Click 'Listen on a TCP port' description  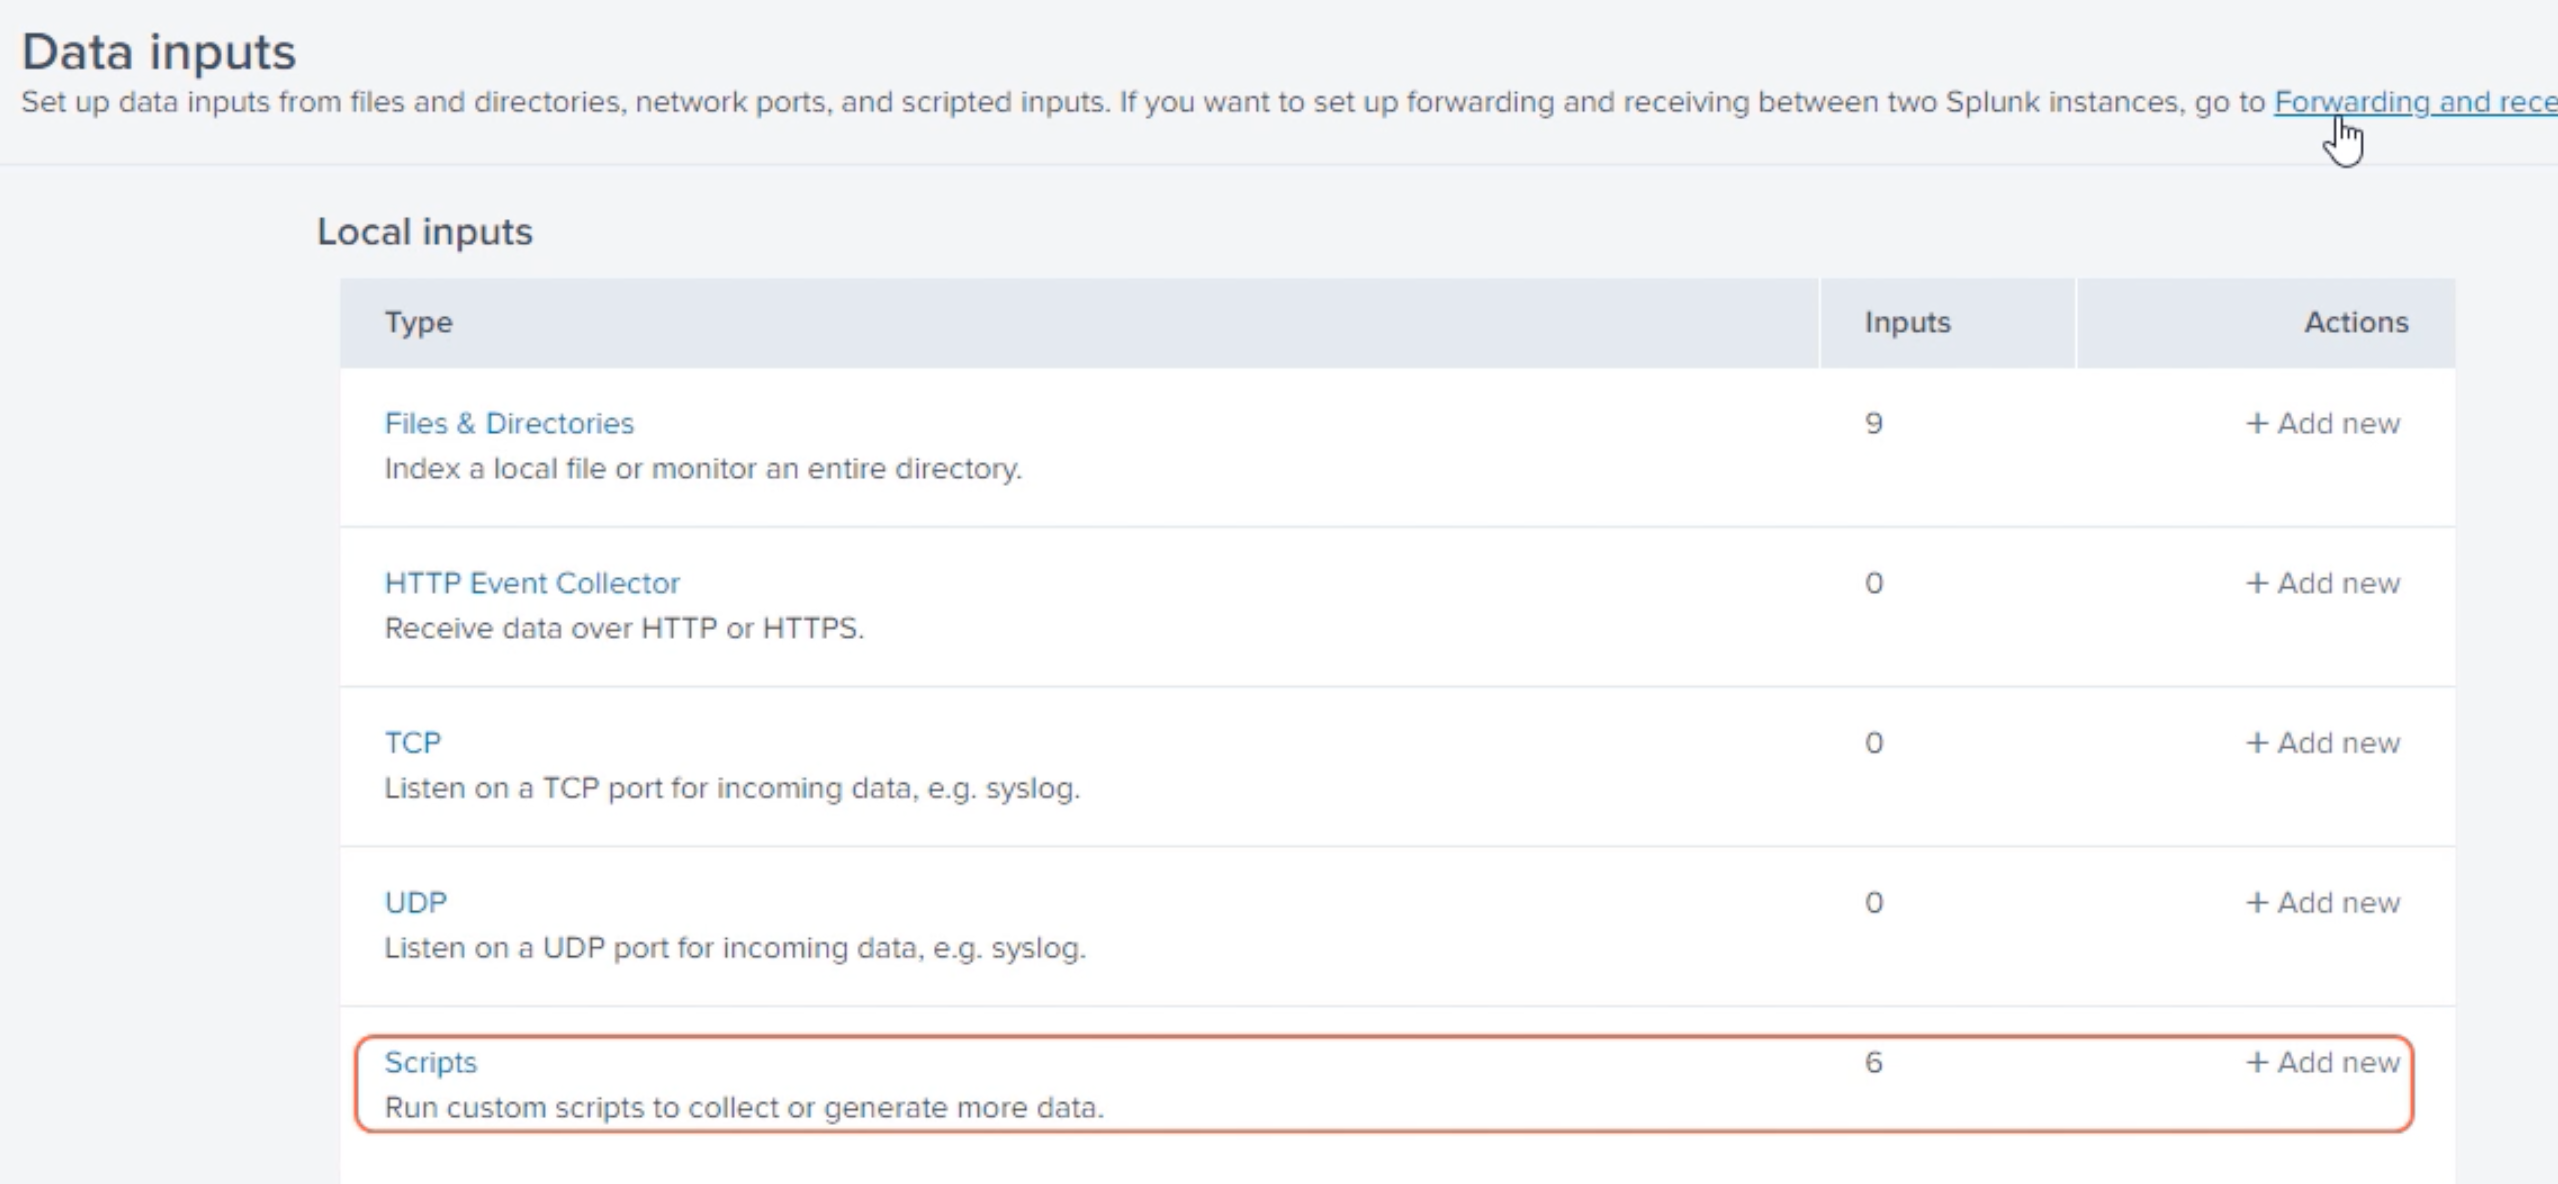click(732, 789)
